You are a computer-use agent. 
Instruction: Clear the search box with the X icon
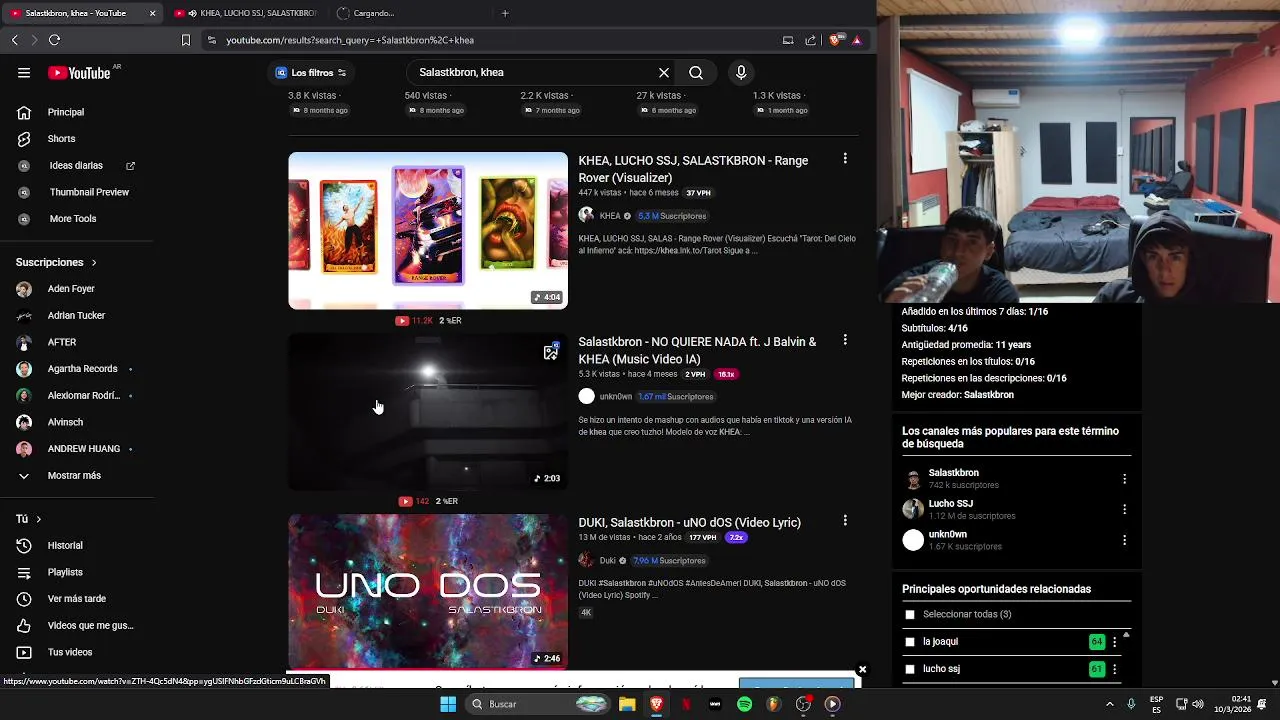664,72
